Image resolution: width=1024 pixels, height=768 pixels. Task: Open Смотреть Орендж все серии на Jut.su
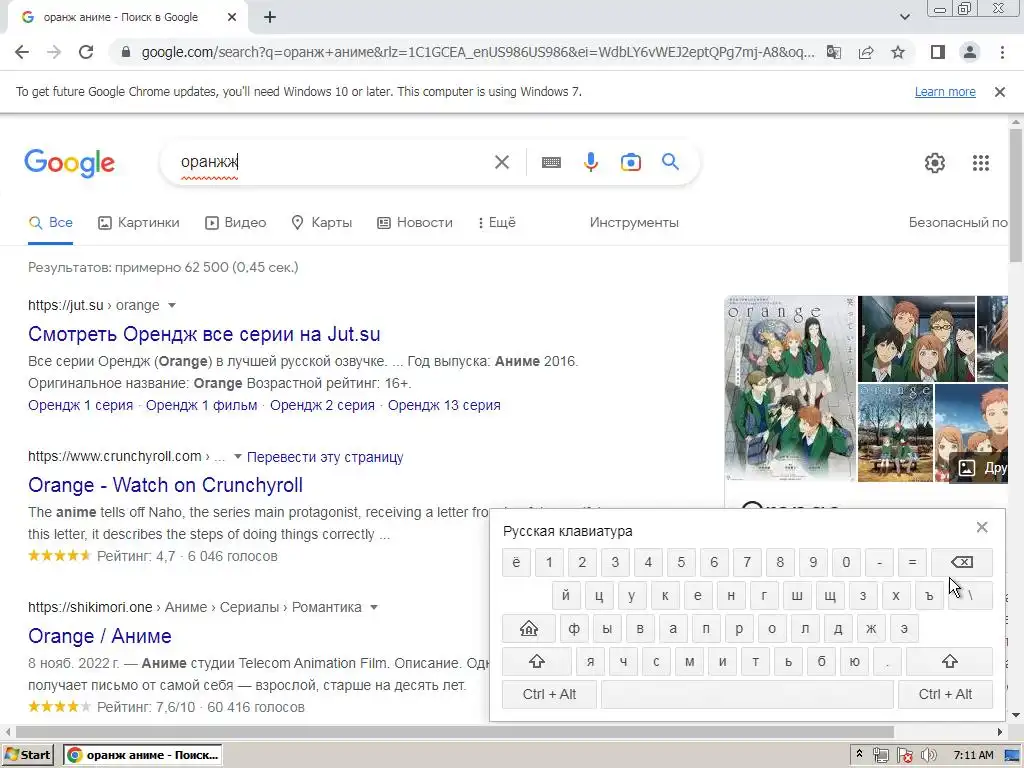click(204, 334)
